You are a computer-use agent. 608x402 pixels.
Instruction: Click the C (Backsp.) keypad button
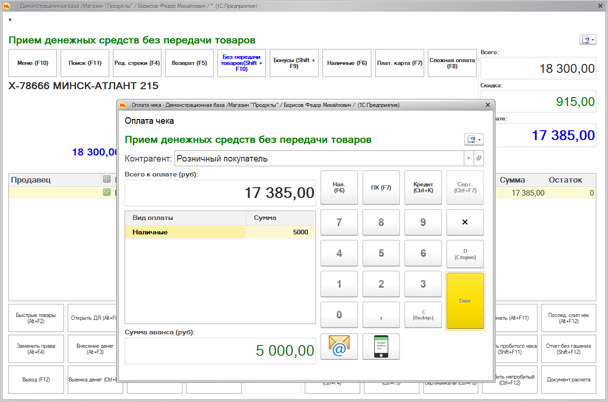tap(423, 315)
